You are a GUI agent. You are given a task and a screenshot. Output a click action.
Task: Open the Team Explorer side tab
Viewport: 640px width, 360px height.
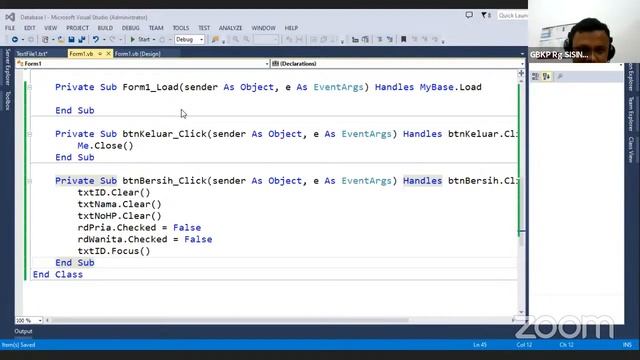[631, 114]
